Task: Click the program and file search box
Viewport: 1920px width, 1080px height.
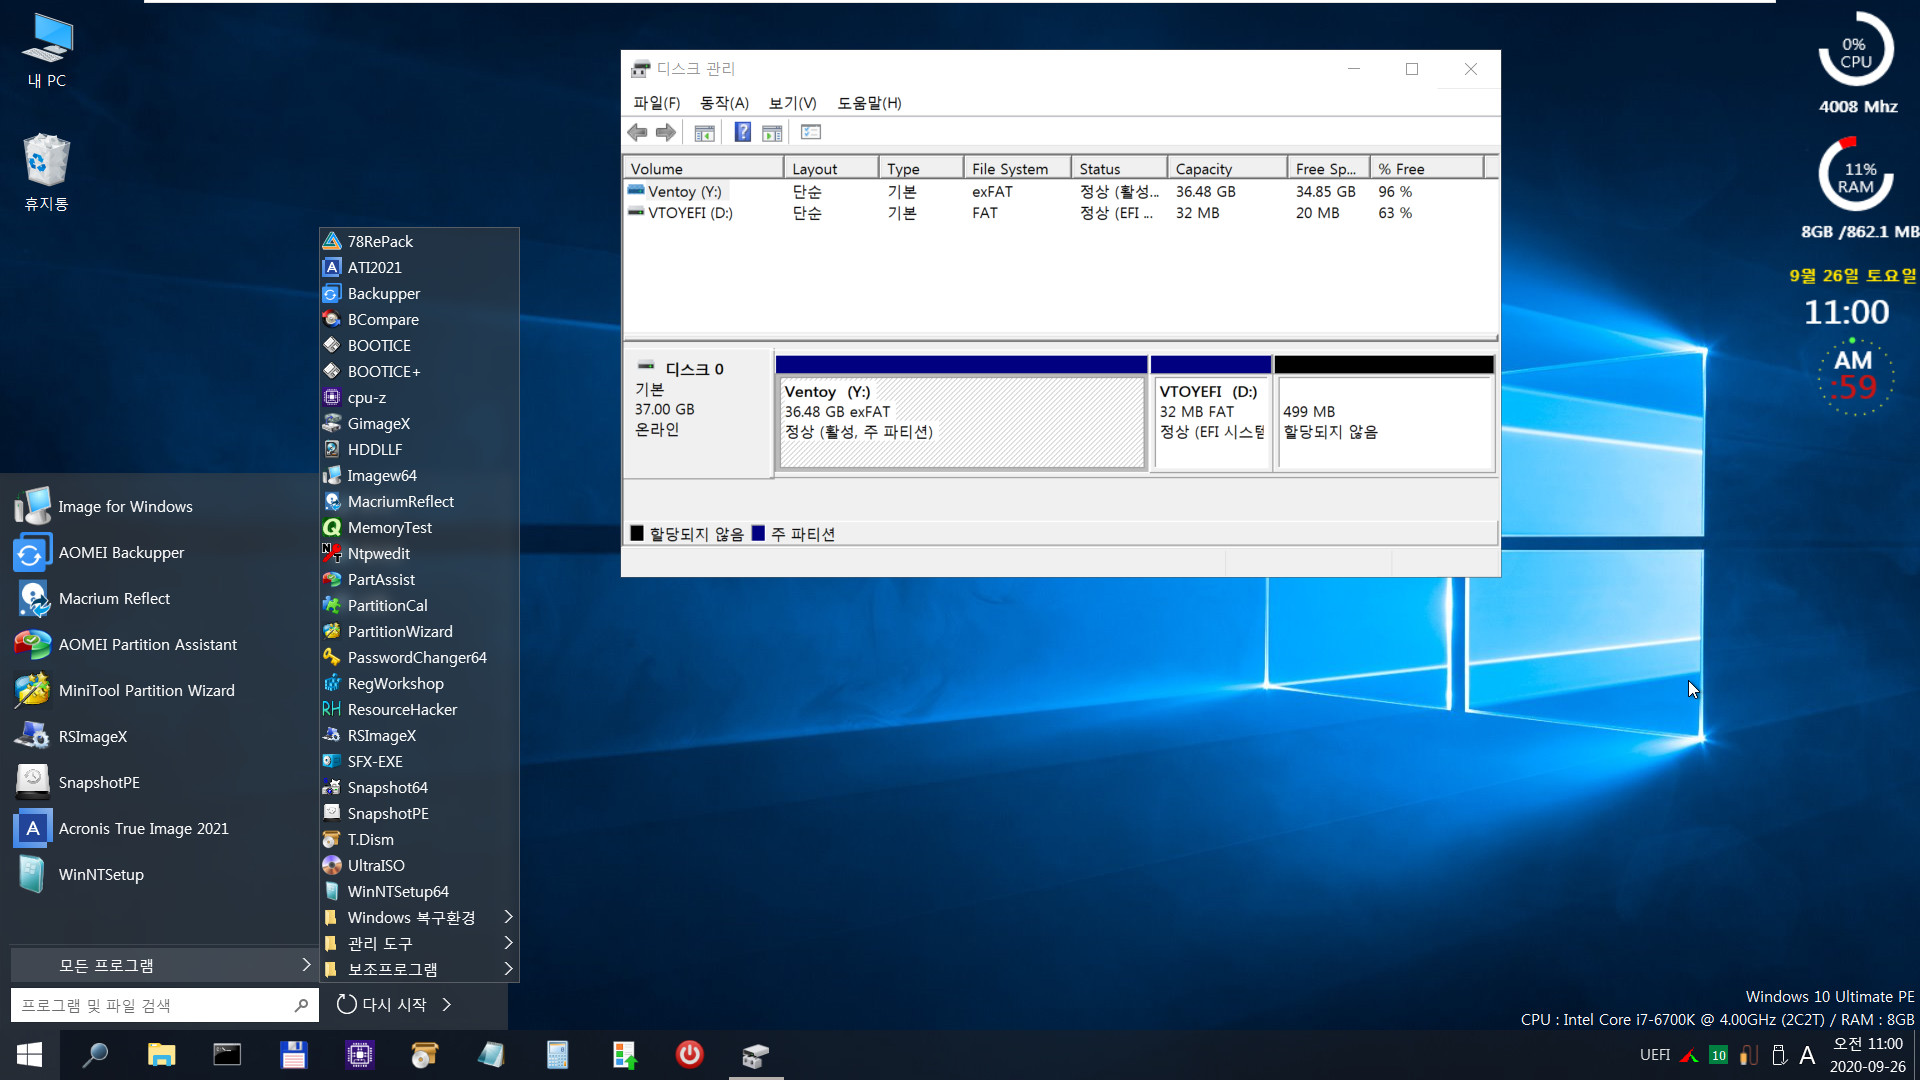Action: pos(164,1005)
